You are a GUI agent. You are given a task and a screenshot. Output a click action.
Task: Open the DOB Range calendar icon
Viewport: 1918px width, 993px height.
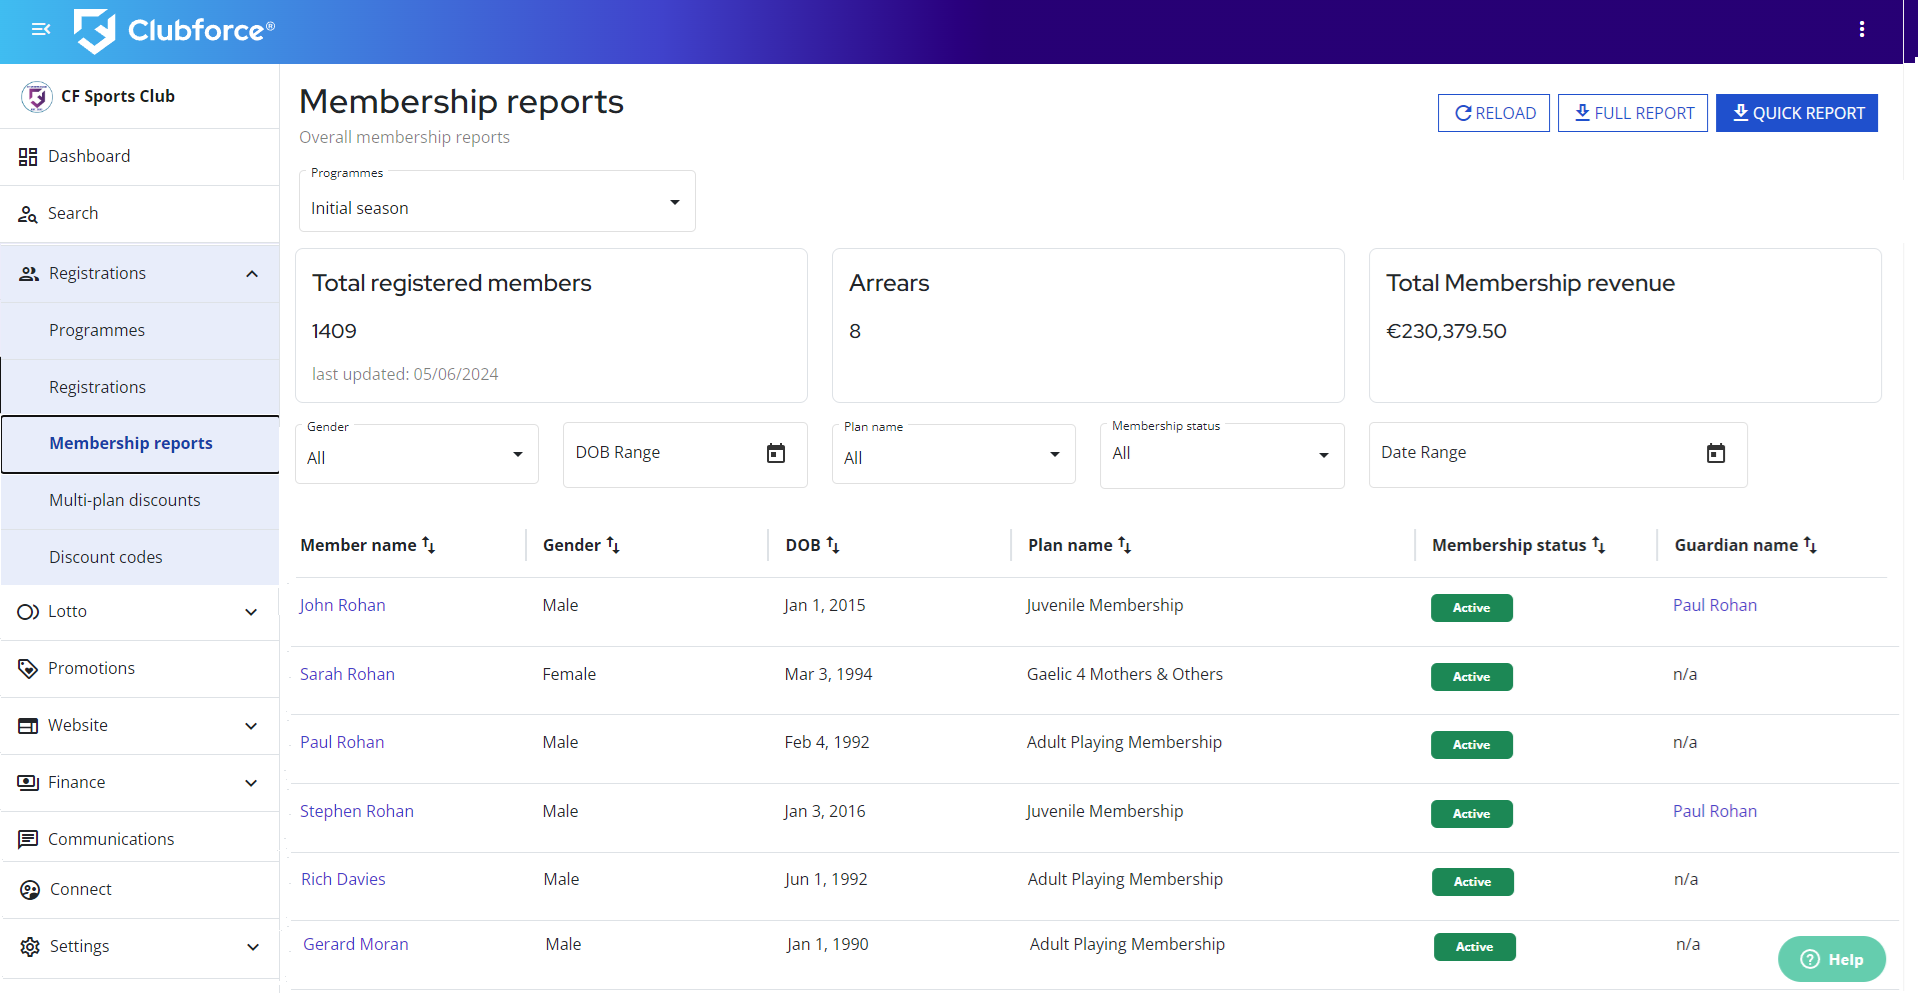776,454
